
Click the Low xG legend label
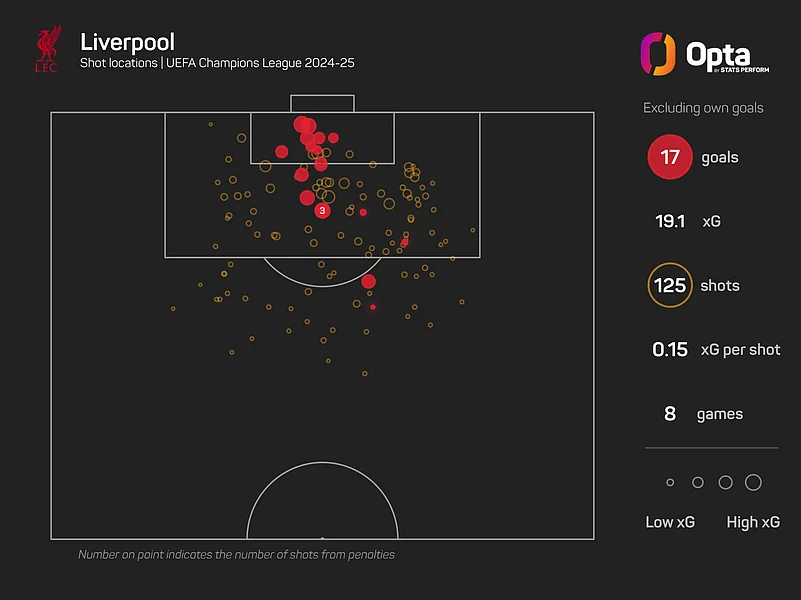670,522
